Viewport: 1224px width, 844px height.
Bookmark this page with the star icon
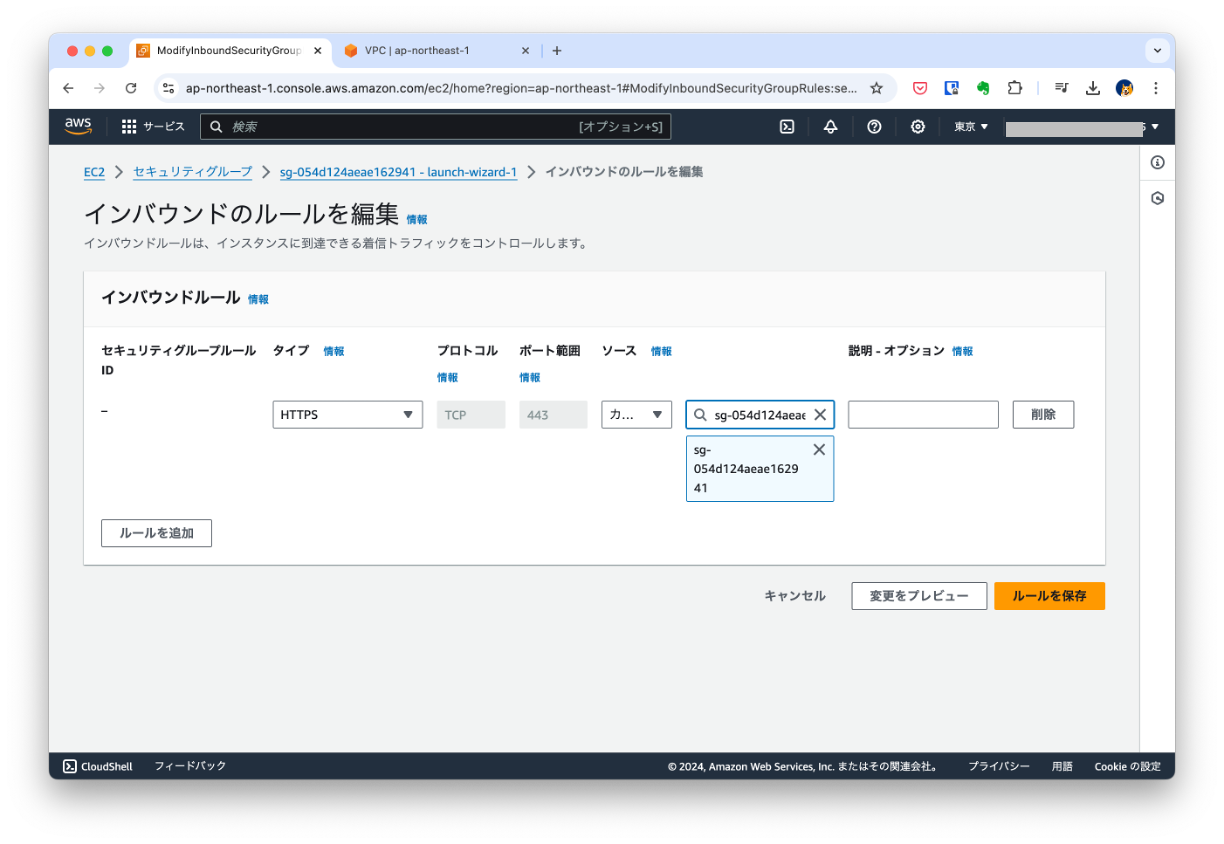(877, 88)
